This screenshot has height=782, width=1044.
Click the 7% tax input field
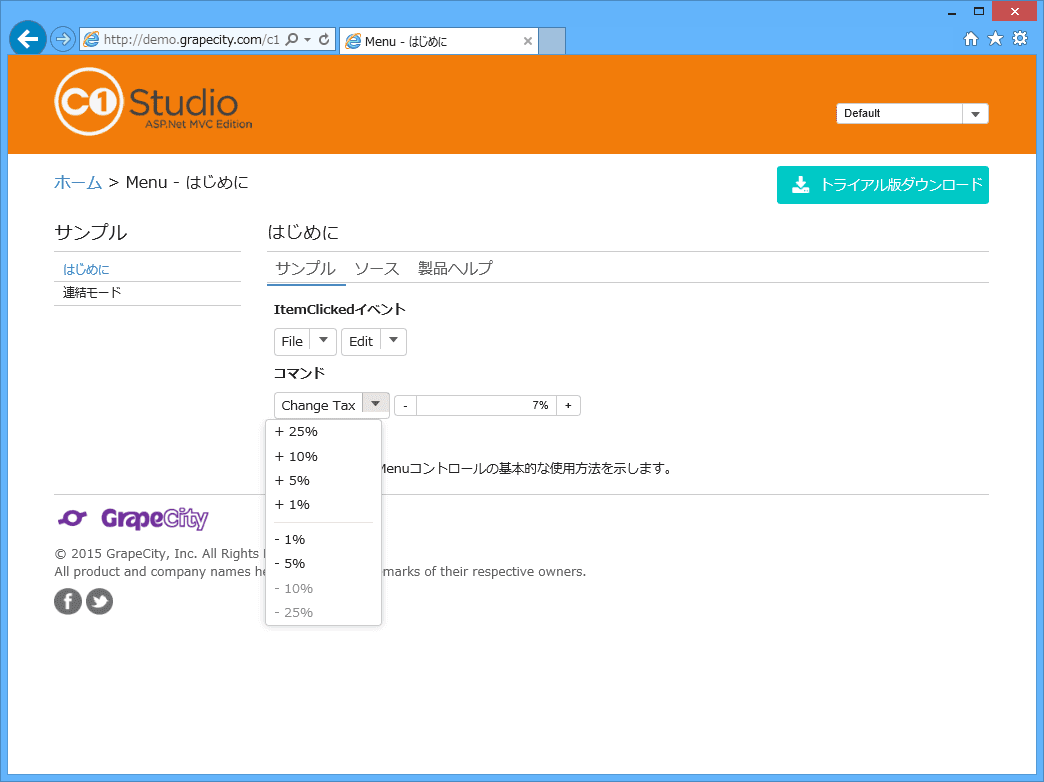[487, 406]
